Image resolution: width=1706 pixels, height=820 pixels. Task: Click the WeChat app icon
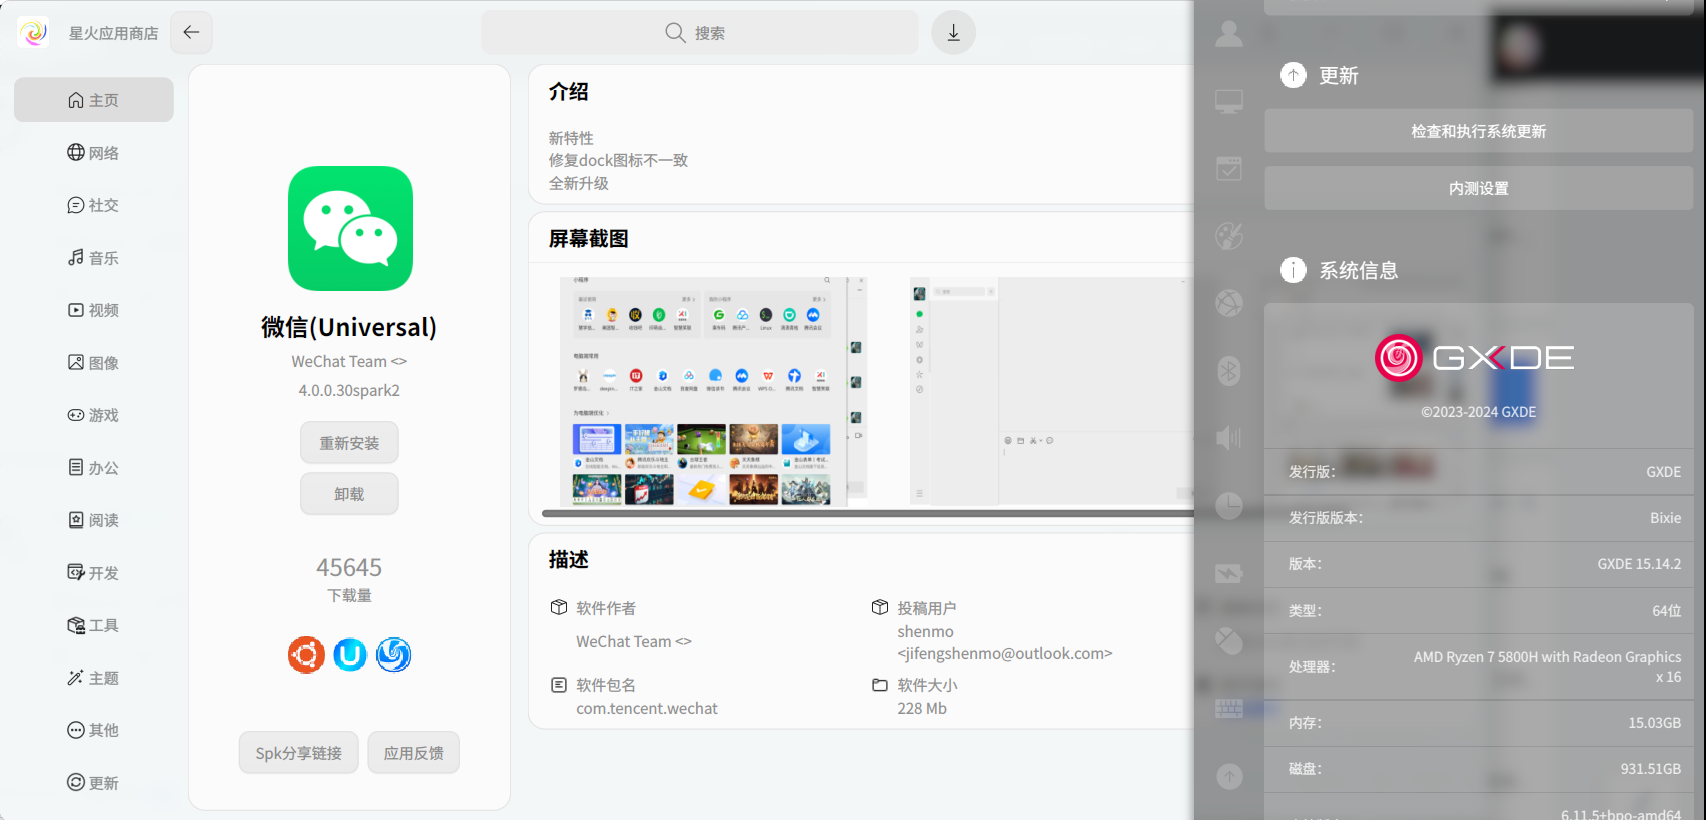click(x=350, y=228)
